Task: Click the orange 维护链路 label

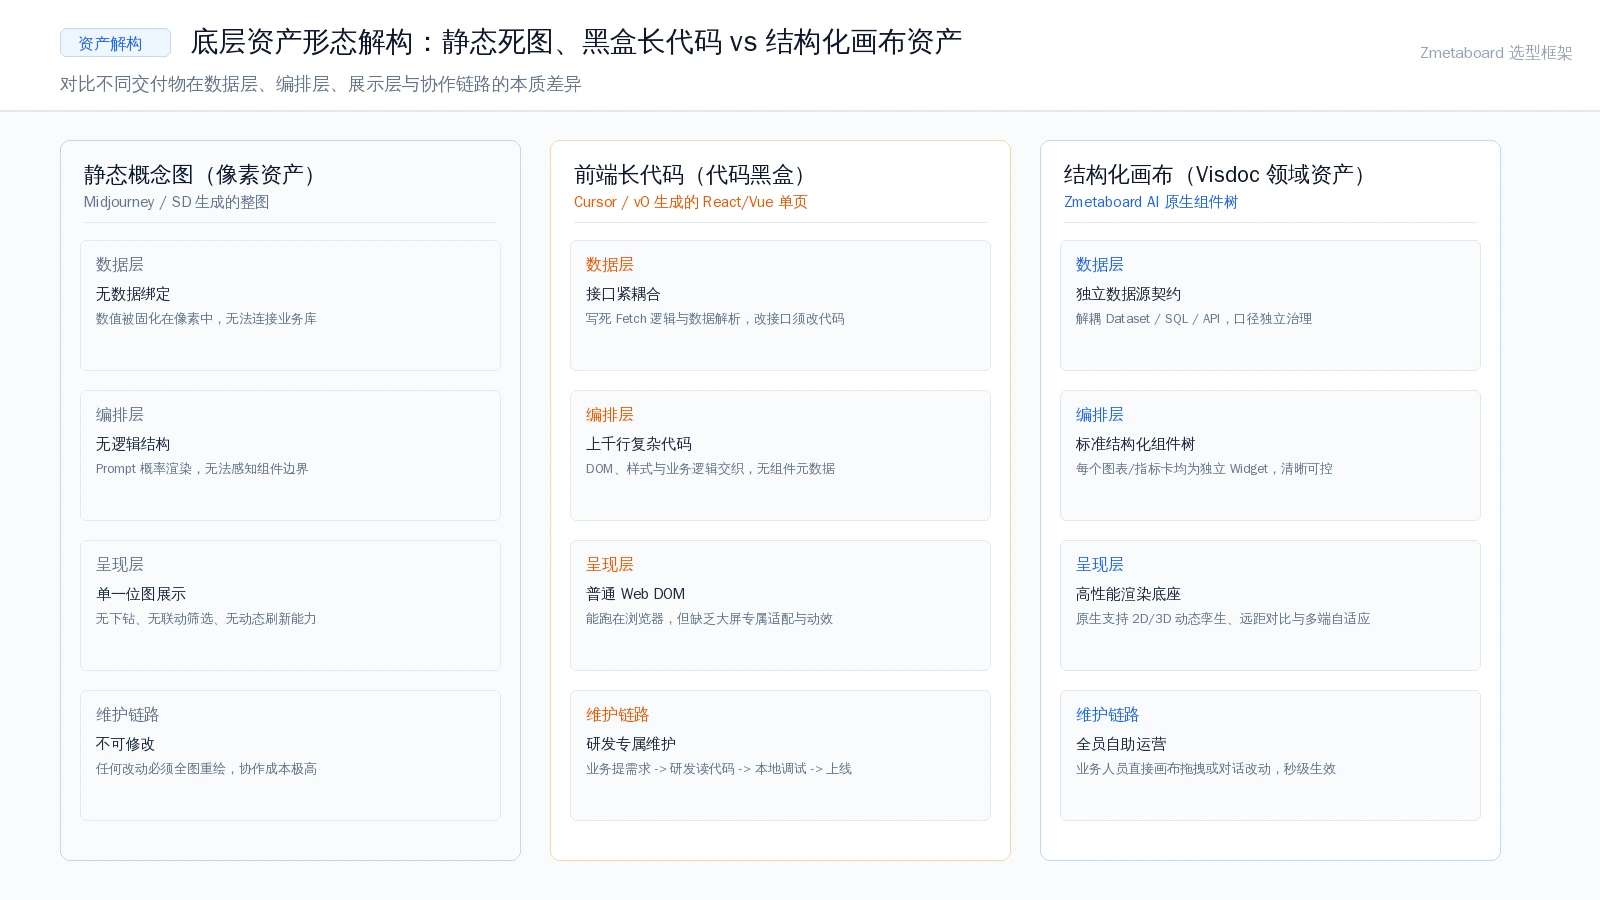Action: point(618,715)
